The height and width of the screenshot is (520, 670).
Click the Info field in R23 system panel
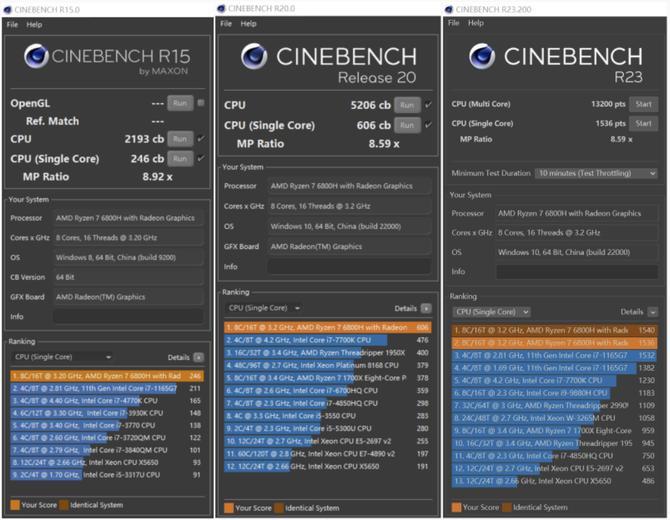(x=577, y=271)
